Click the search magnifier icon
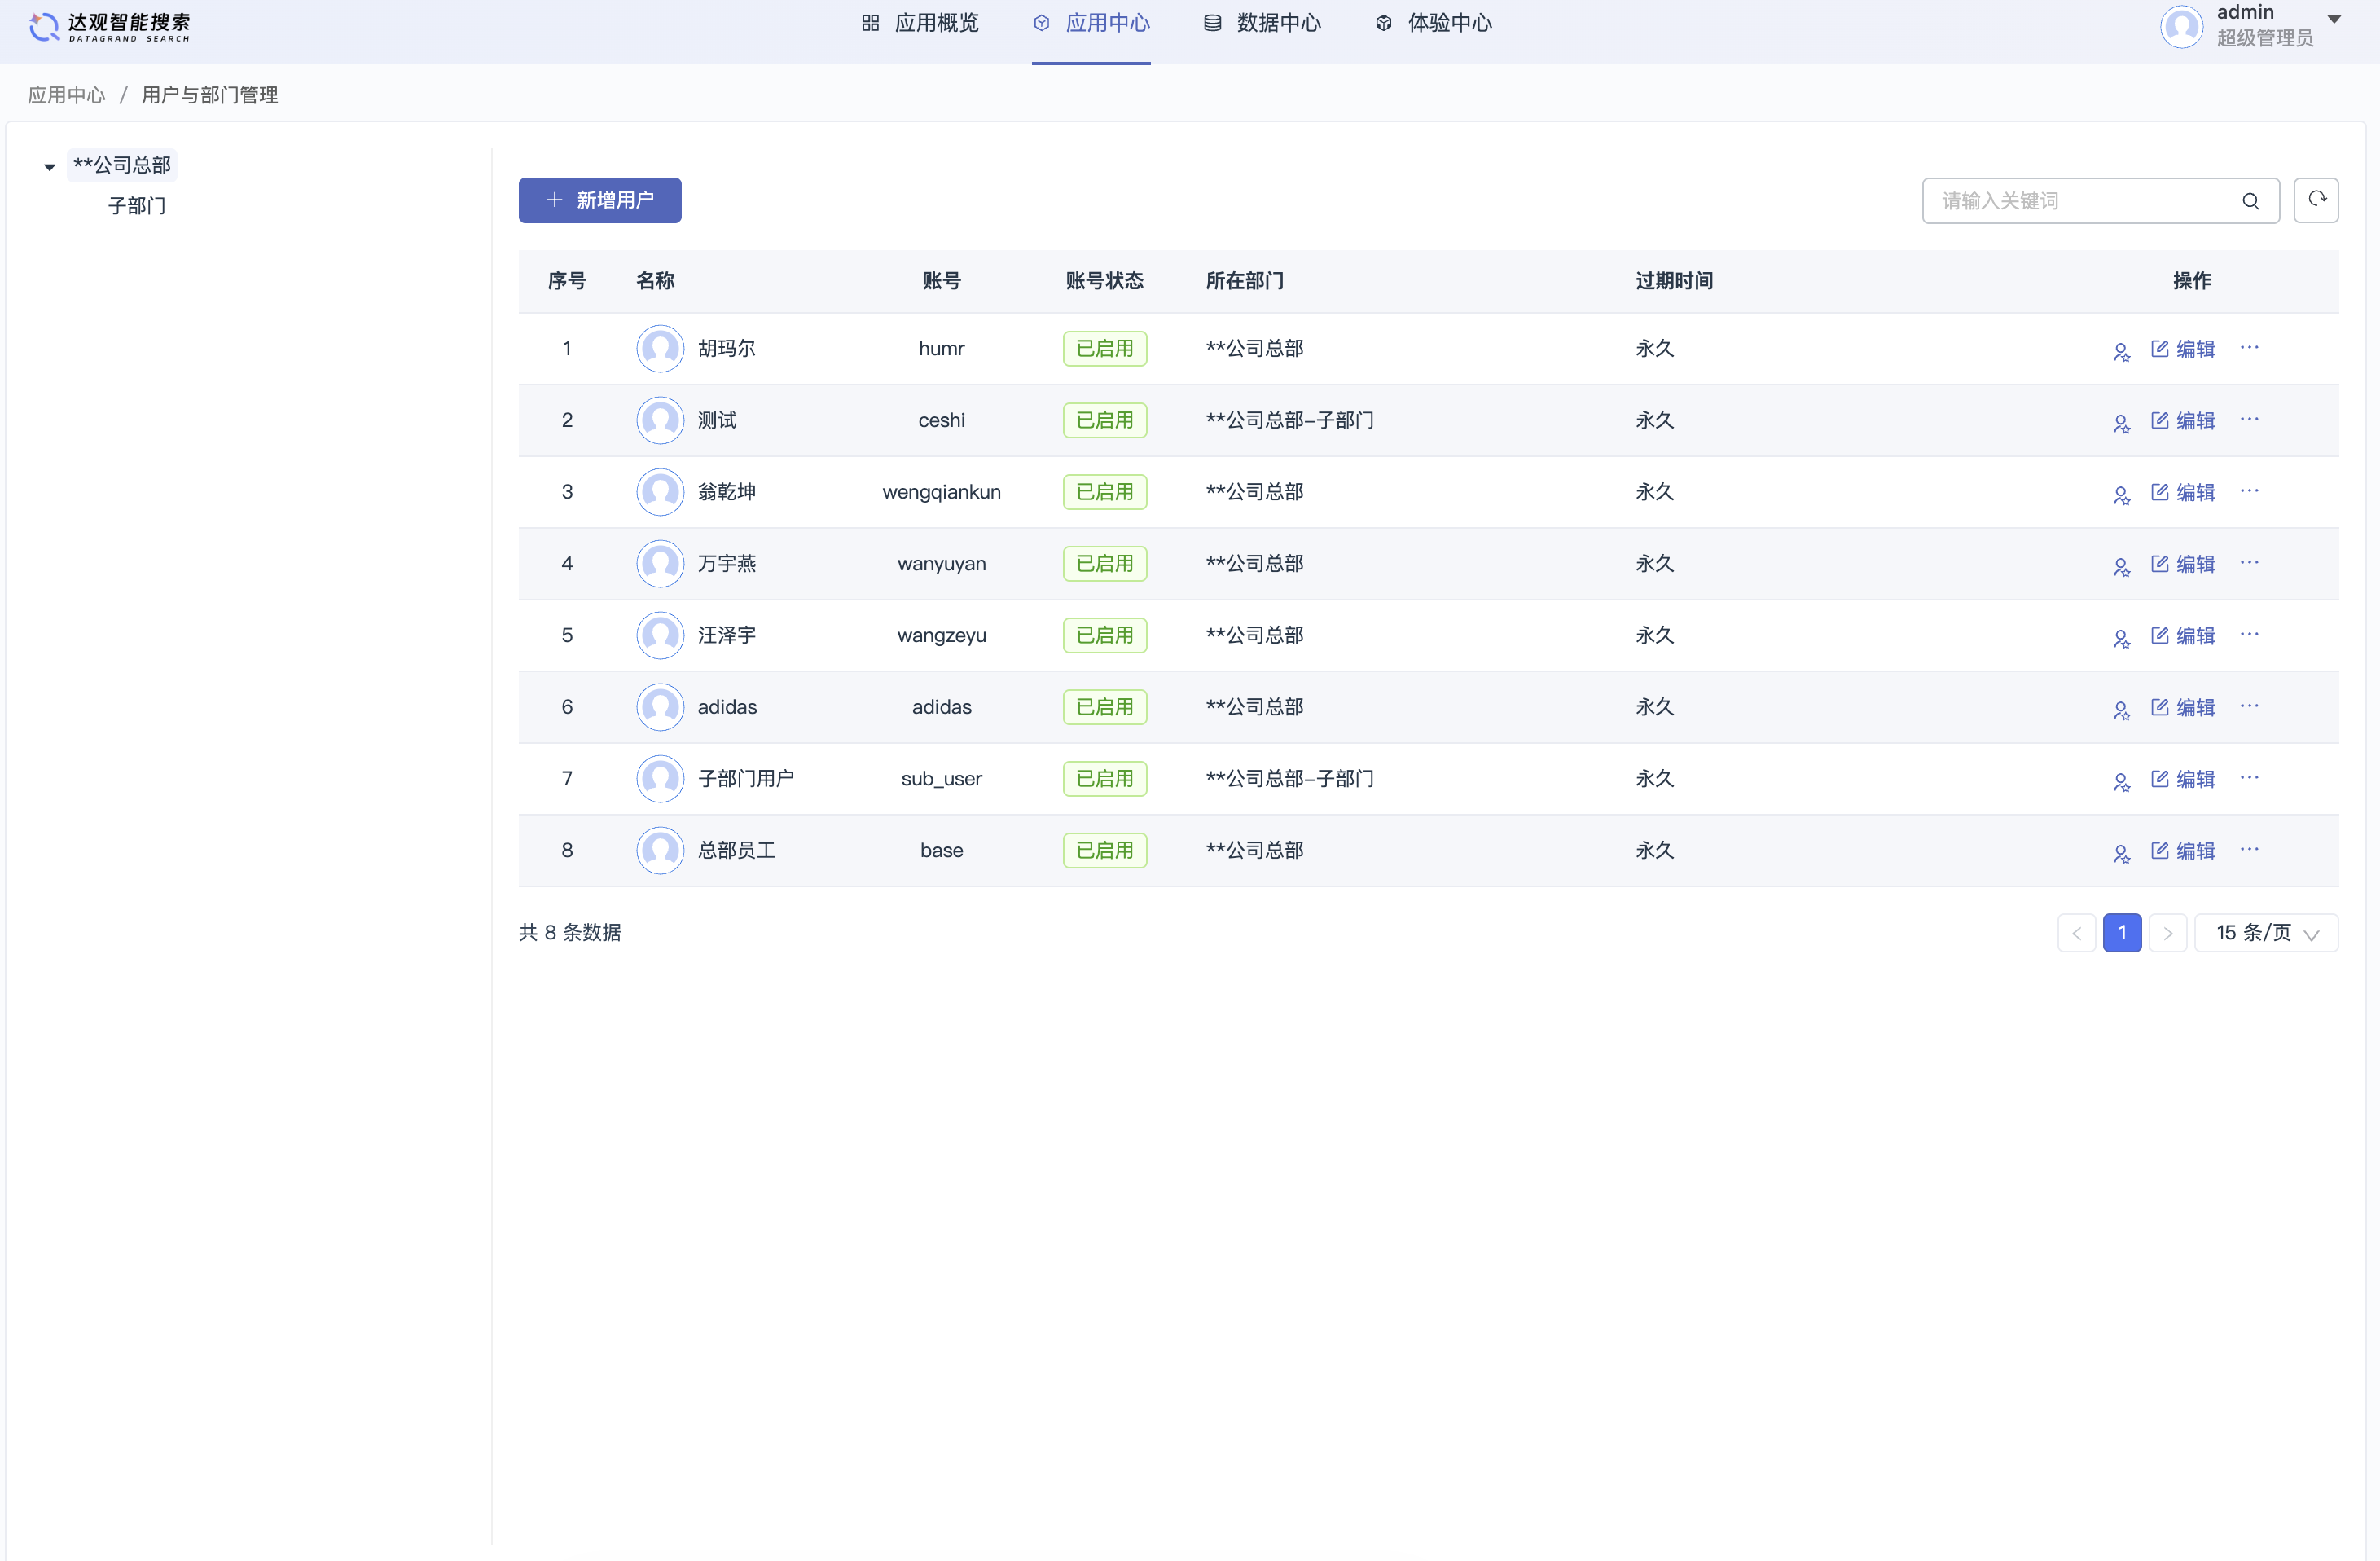This screenshot has height=1561, width=2380. click(2250, 201)
